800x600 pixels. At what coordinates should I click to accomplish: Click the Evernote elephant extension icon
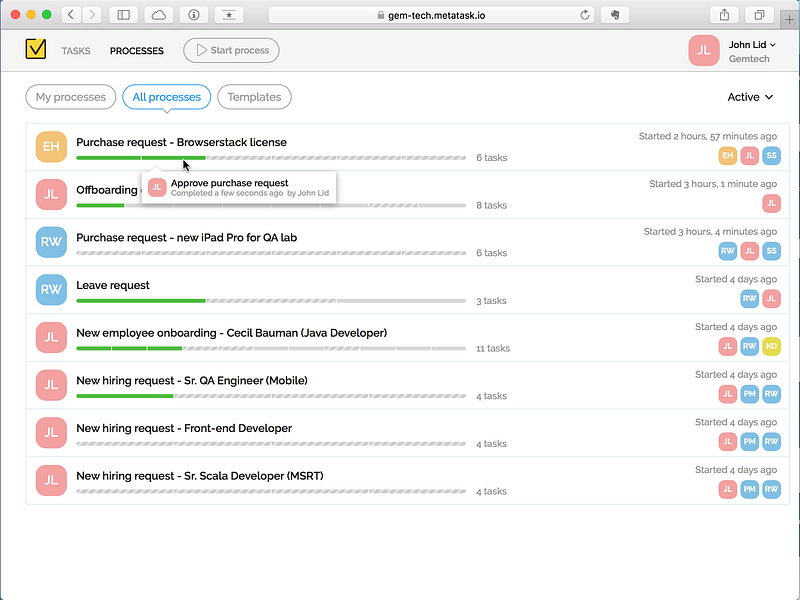(615, 15)
